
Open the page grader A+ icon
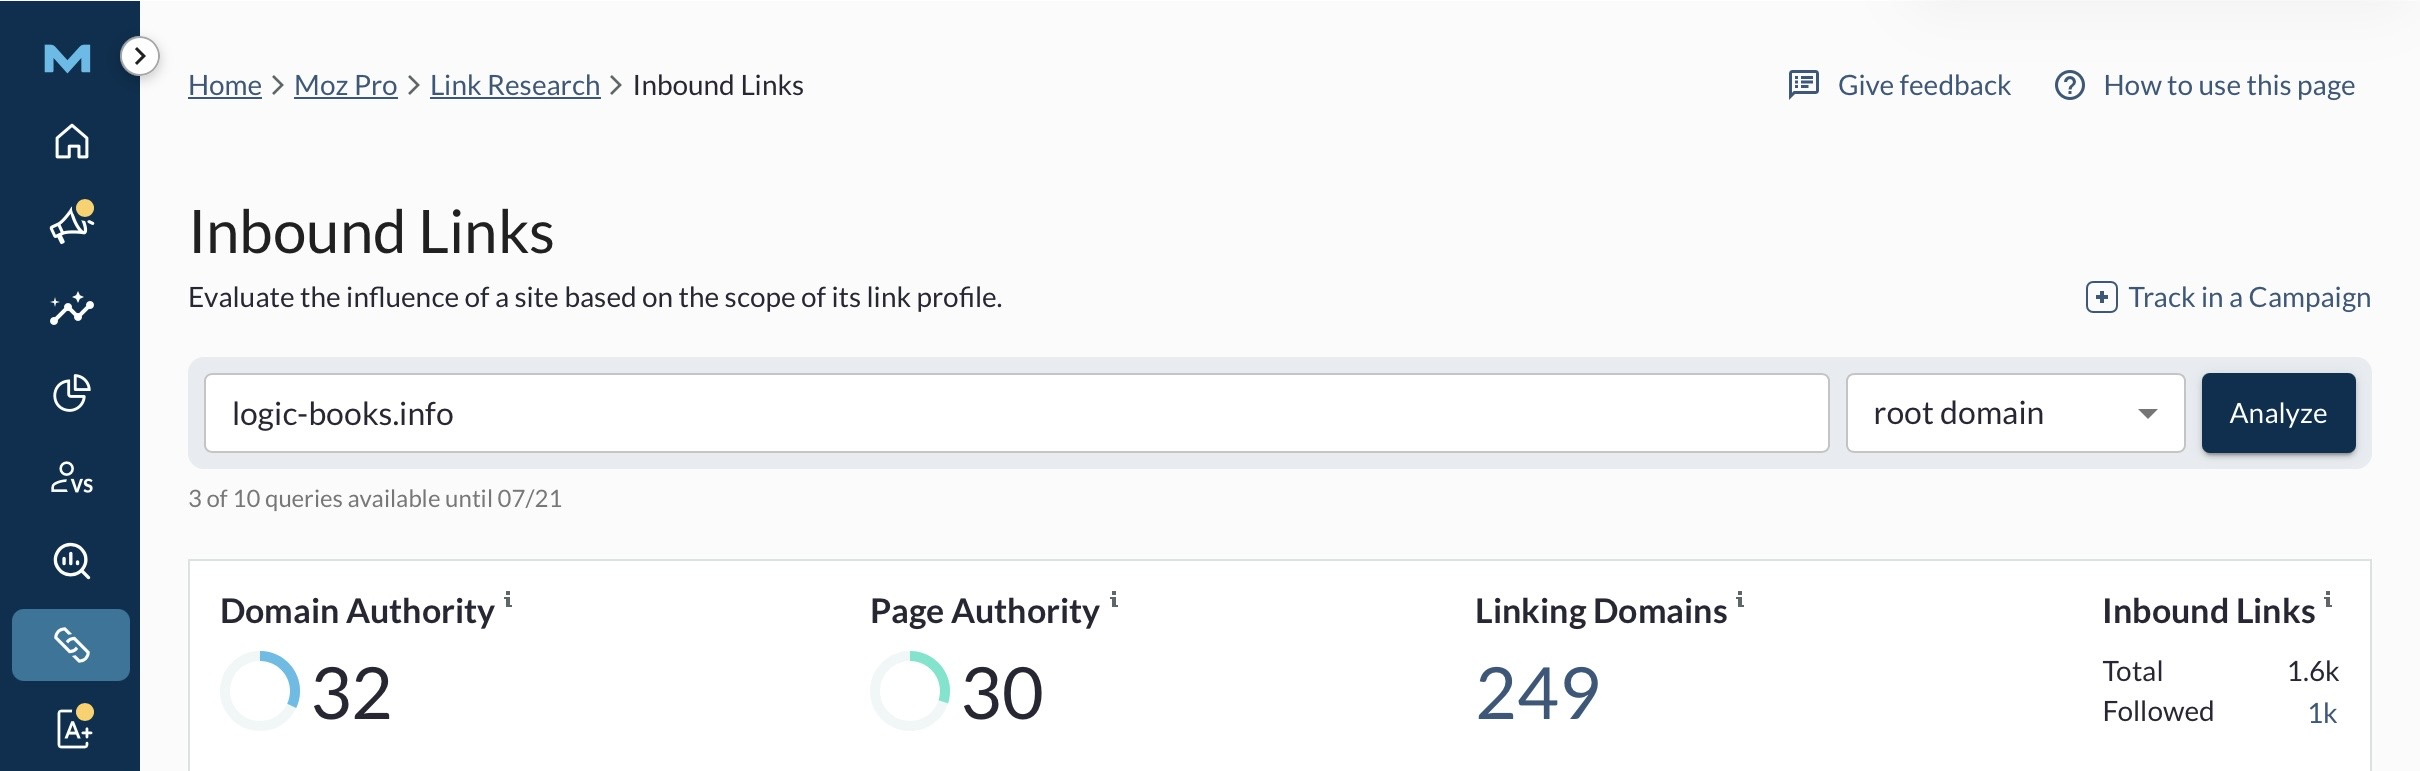click(74, 727)
